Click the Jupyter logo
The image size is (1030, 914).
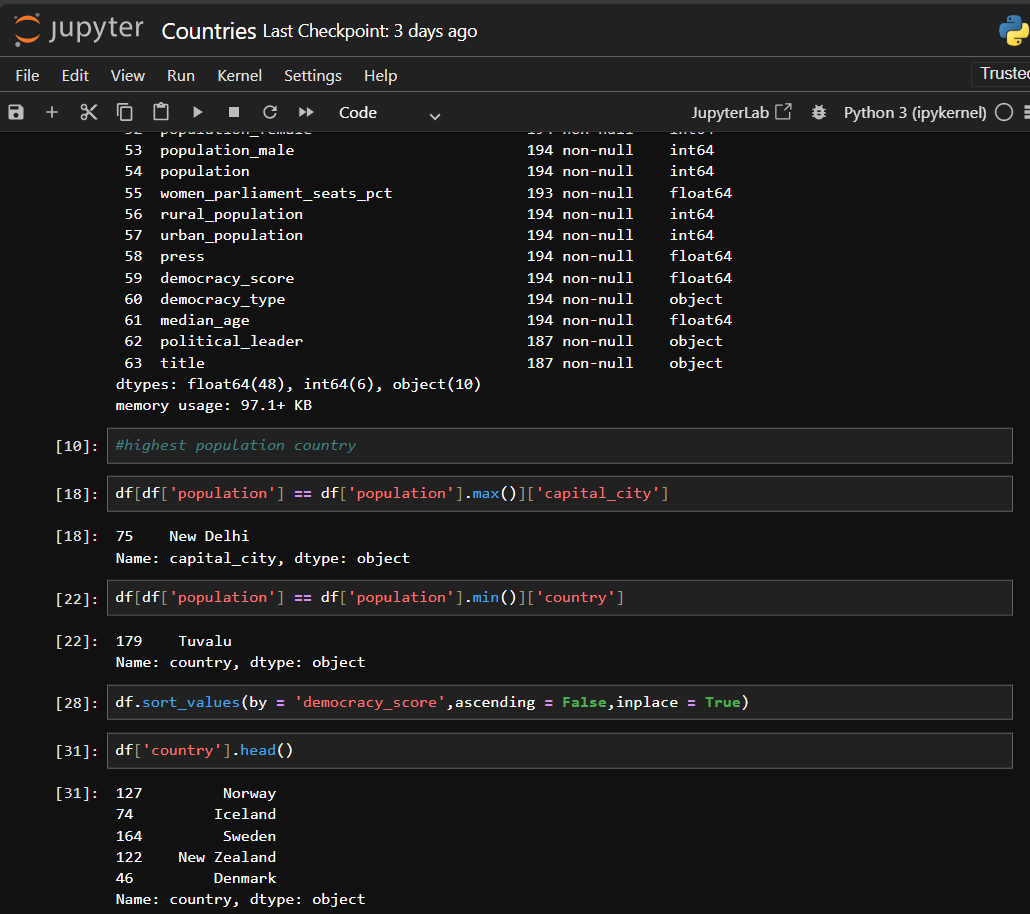(78, 30)
